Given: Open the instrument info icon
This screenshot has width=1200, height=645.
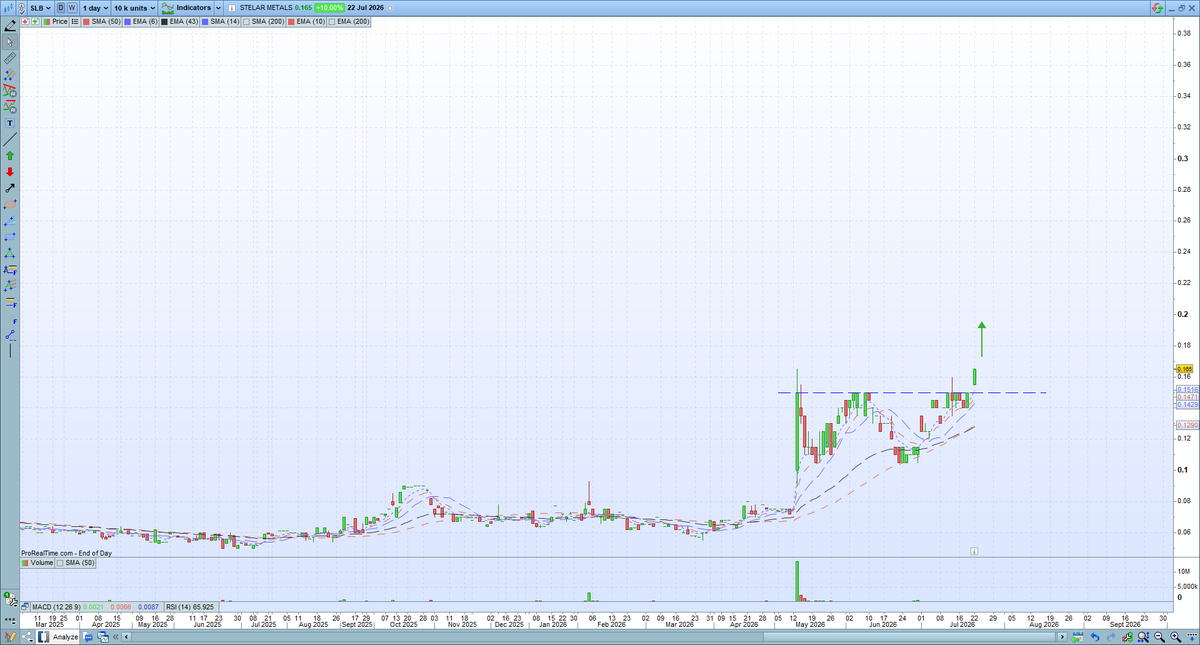Looking at the screenshot, I should (232, 7).
